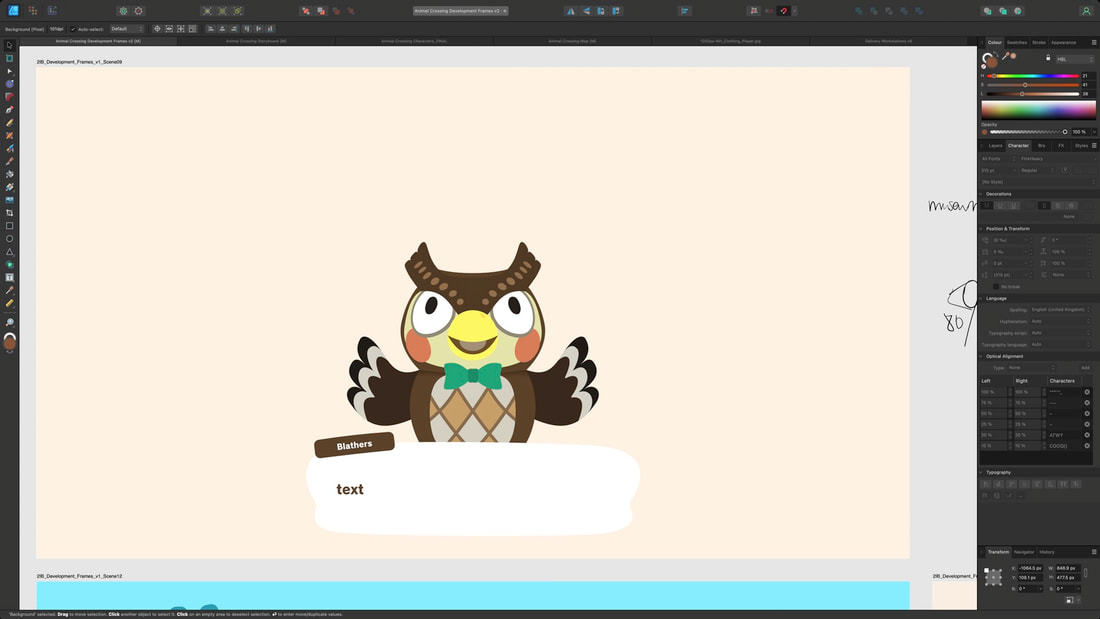Viewport: 1100px width, 619px height.
Task: Switch to the Export persona
Action: coord(52,11)
